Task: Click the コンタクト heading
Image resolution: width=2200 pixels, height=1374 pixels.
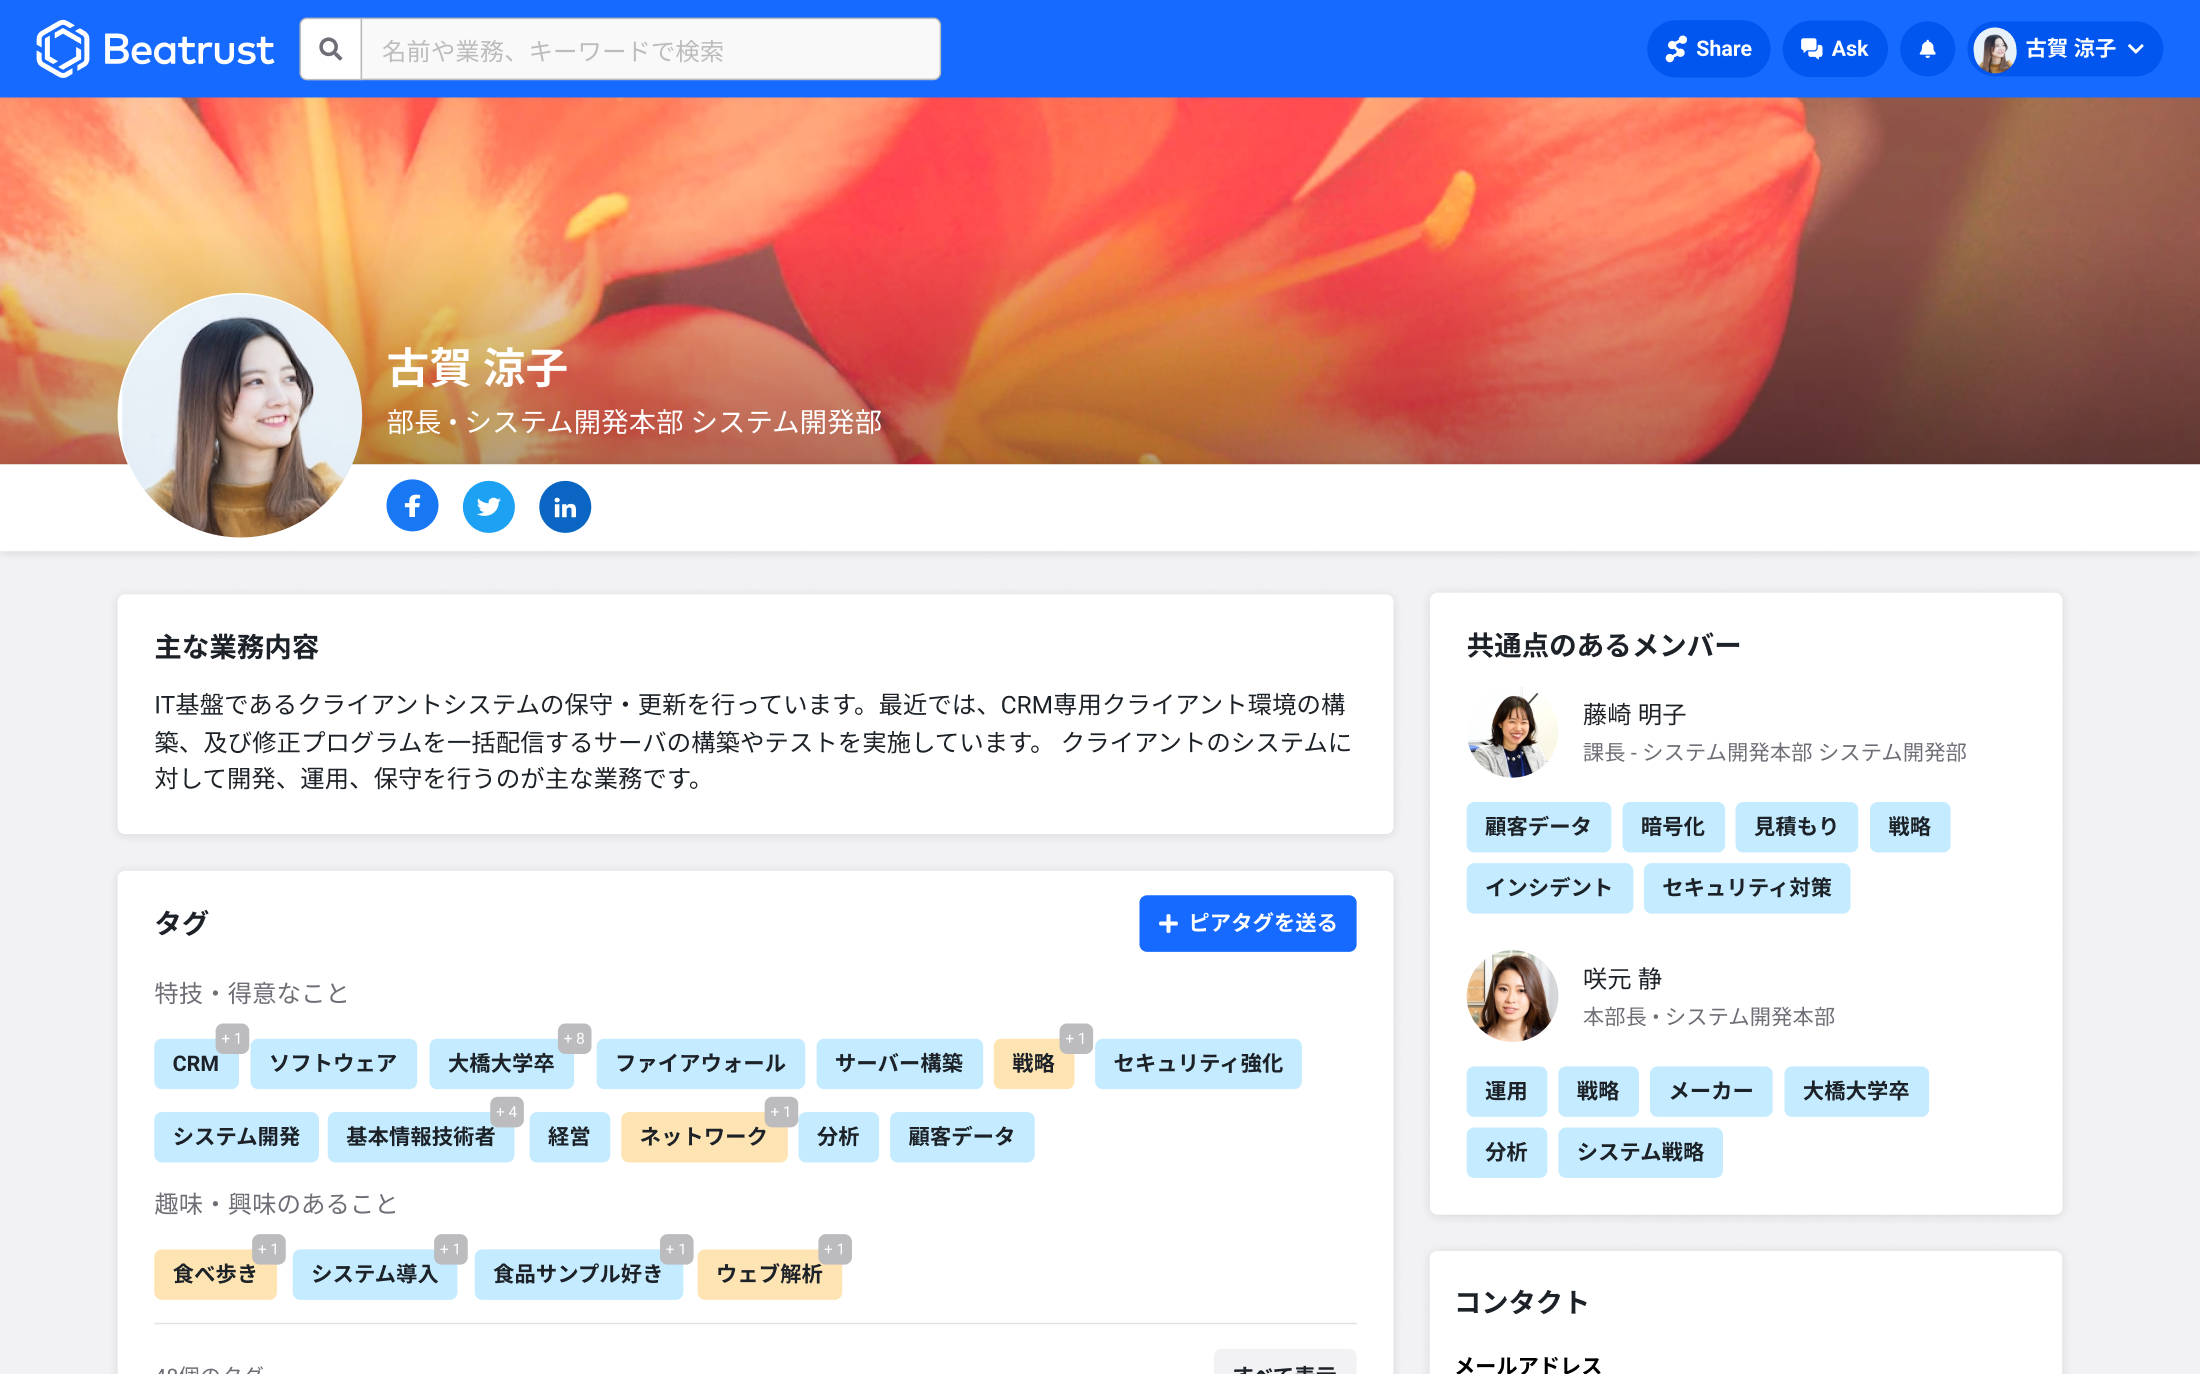Action: [x=1522, y=1302]
